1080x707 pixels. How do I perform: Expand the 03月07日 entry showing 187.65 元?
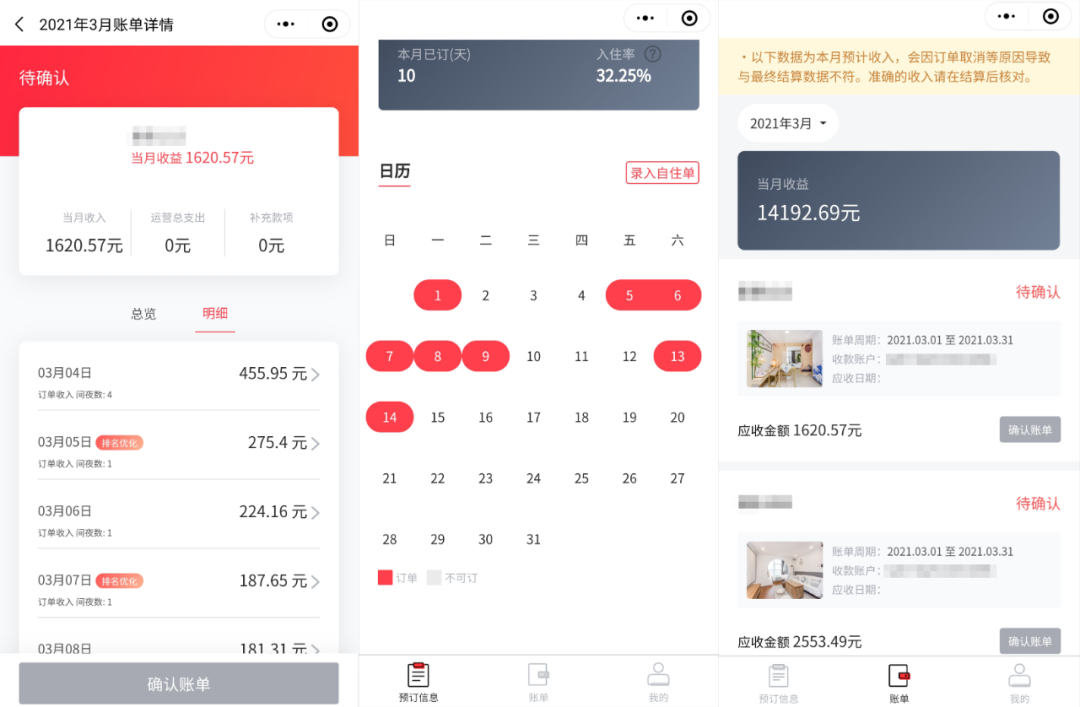point(315,582)
